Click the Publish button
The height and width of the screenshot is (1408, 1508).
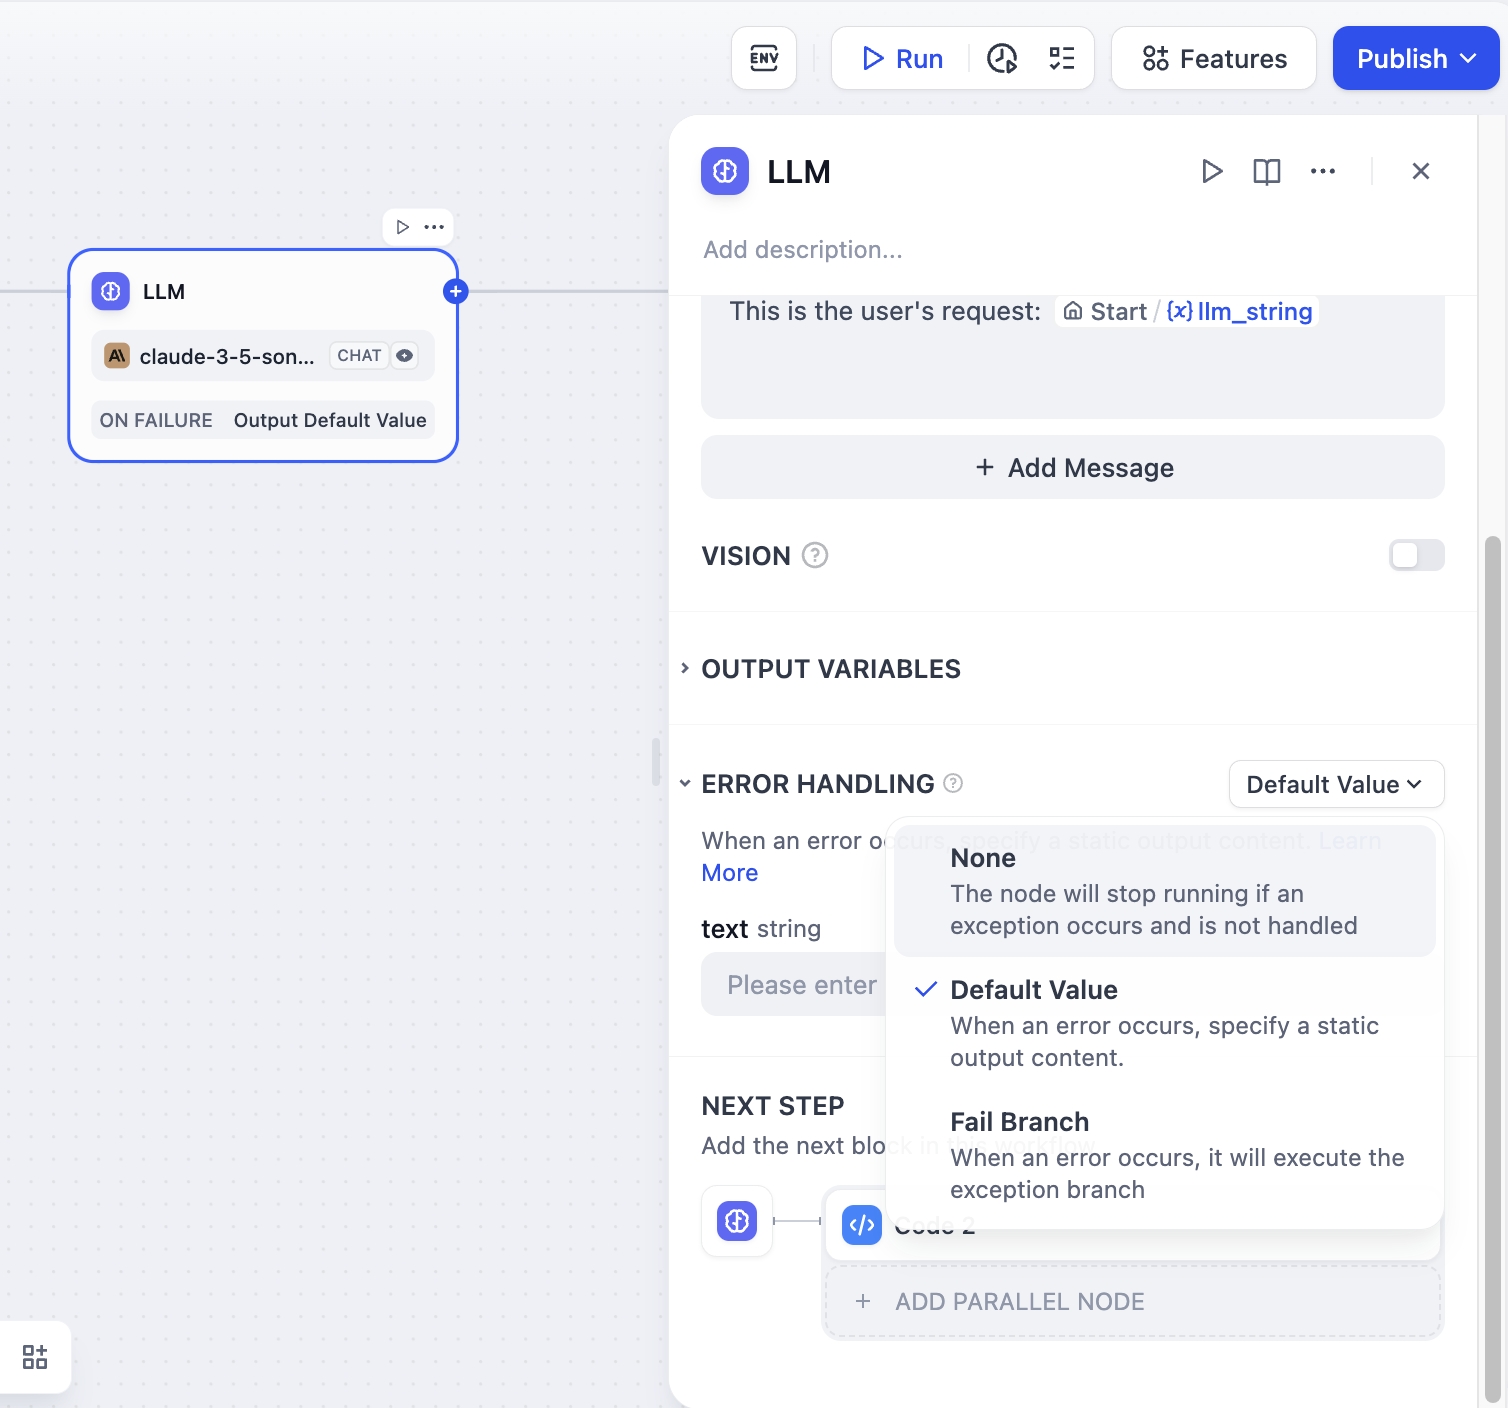coord(1414,59)
